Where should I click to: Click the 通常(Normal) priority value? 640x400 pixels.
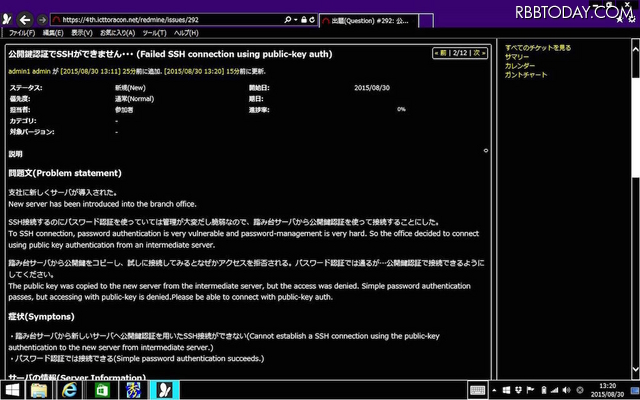point(134,99)
